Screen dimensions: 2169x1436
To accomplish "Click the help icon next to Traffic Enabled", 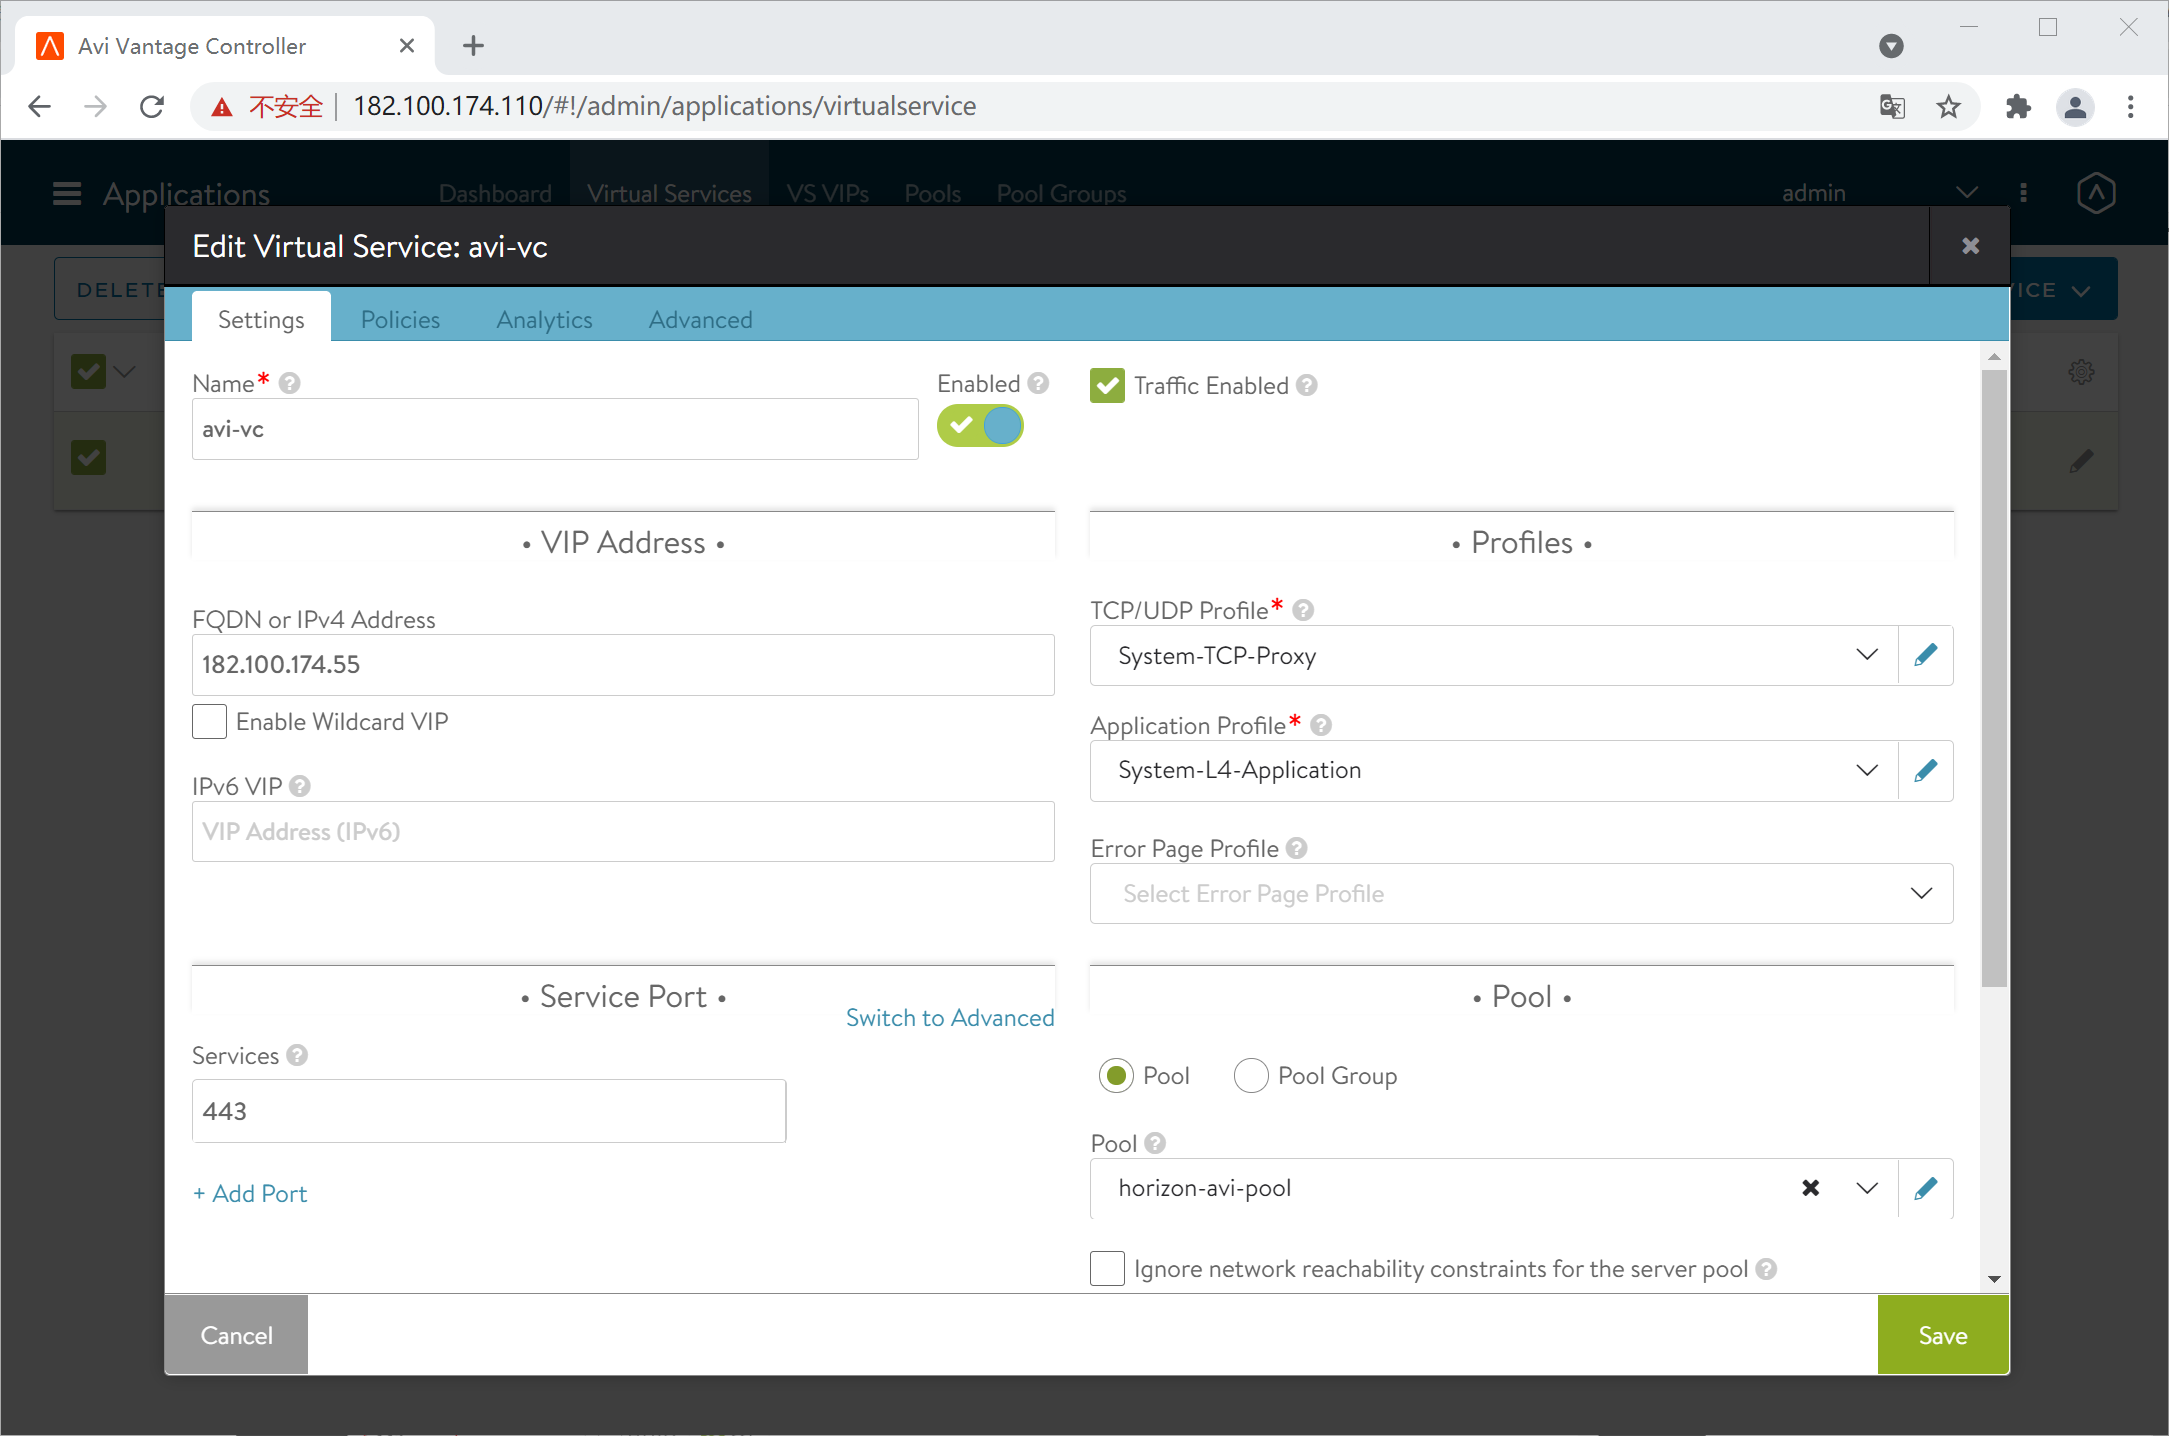I will [x=1307, y=385].
